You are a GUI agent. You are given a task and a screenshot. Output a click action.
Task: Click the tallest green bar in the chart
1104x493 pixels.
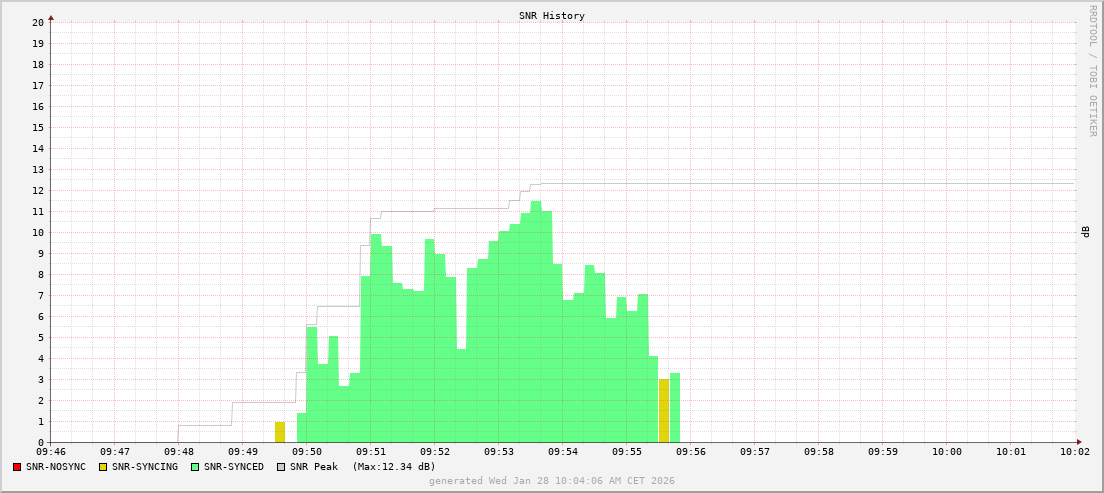click(x=536, y=320)
